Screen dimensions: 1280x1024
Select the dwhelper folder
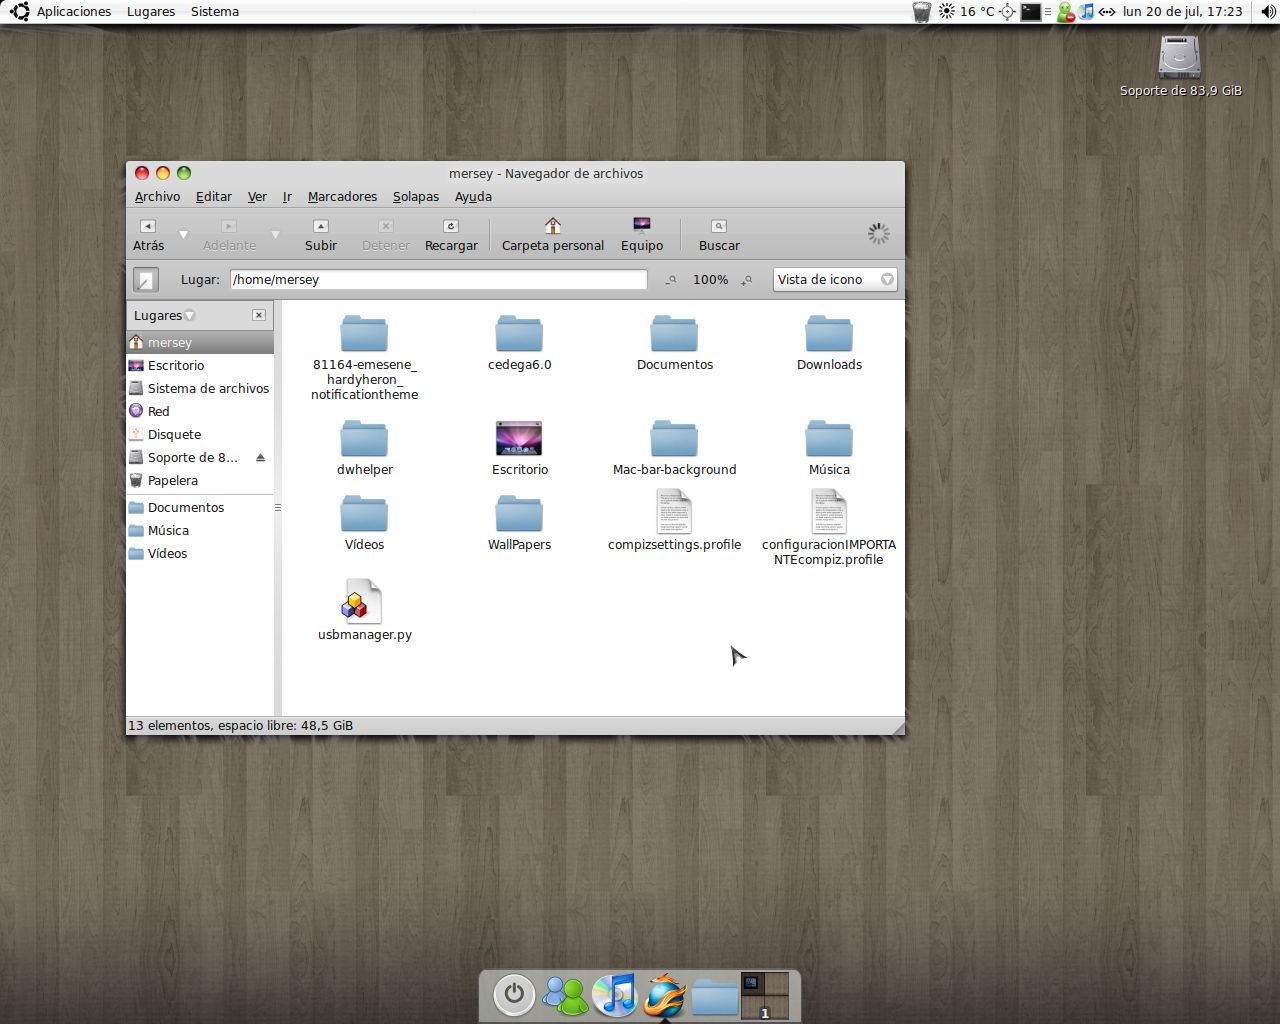[x=364, y=447]
